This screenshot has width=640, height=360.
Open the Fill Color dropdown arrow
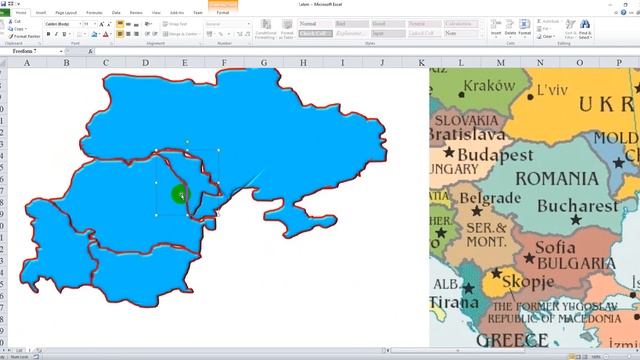point(99,34)
